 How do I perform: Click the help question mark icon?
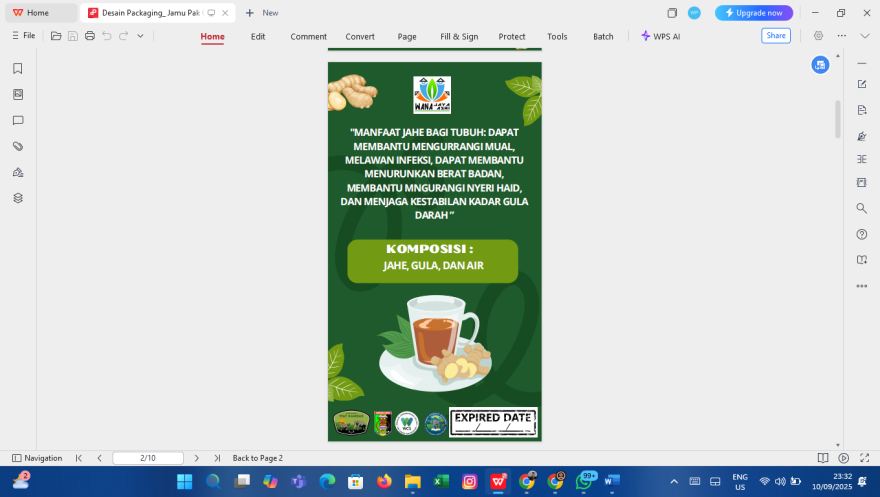click(861, 234)
